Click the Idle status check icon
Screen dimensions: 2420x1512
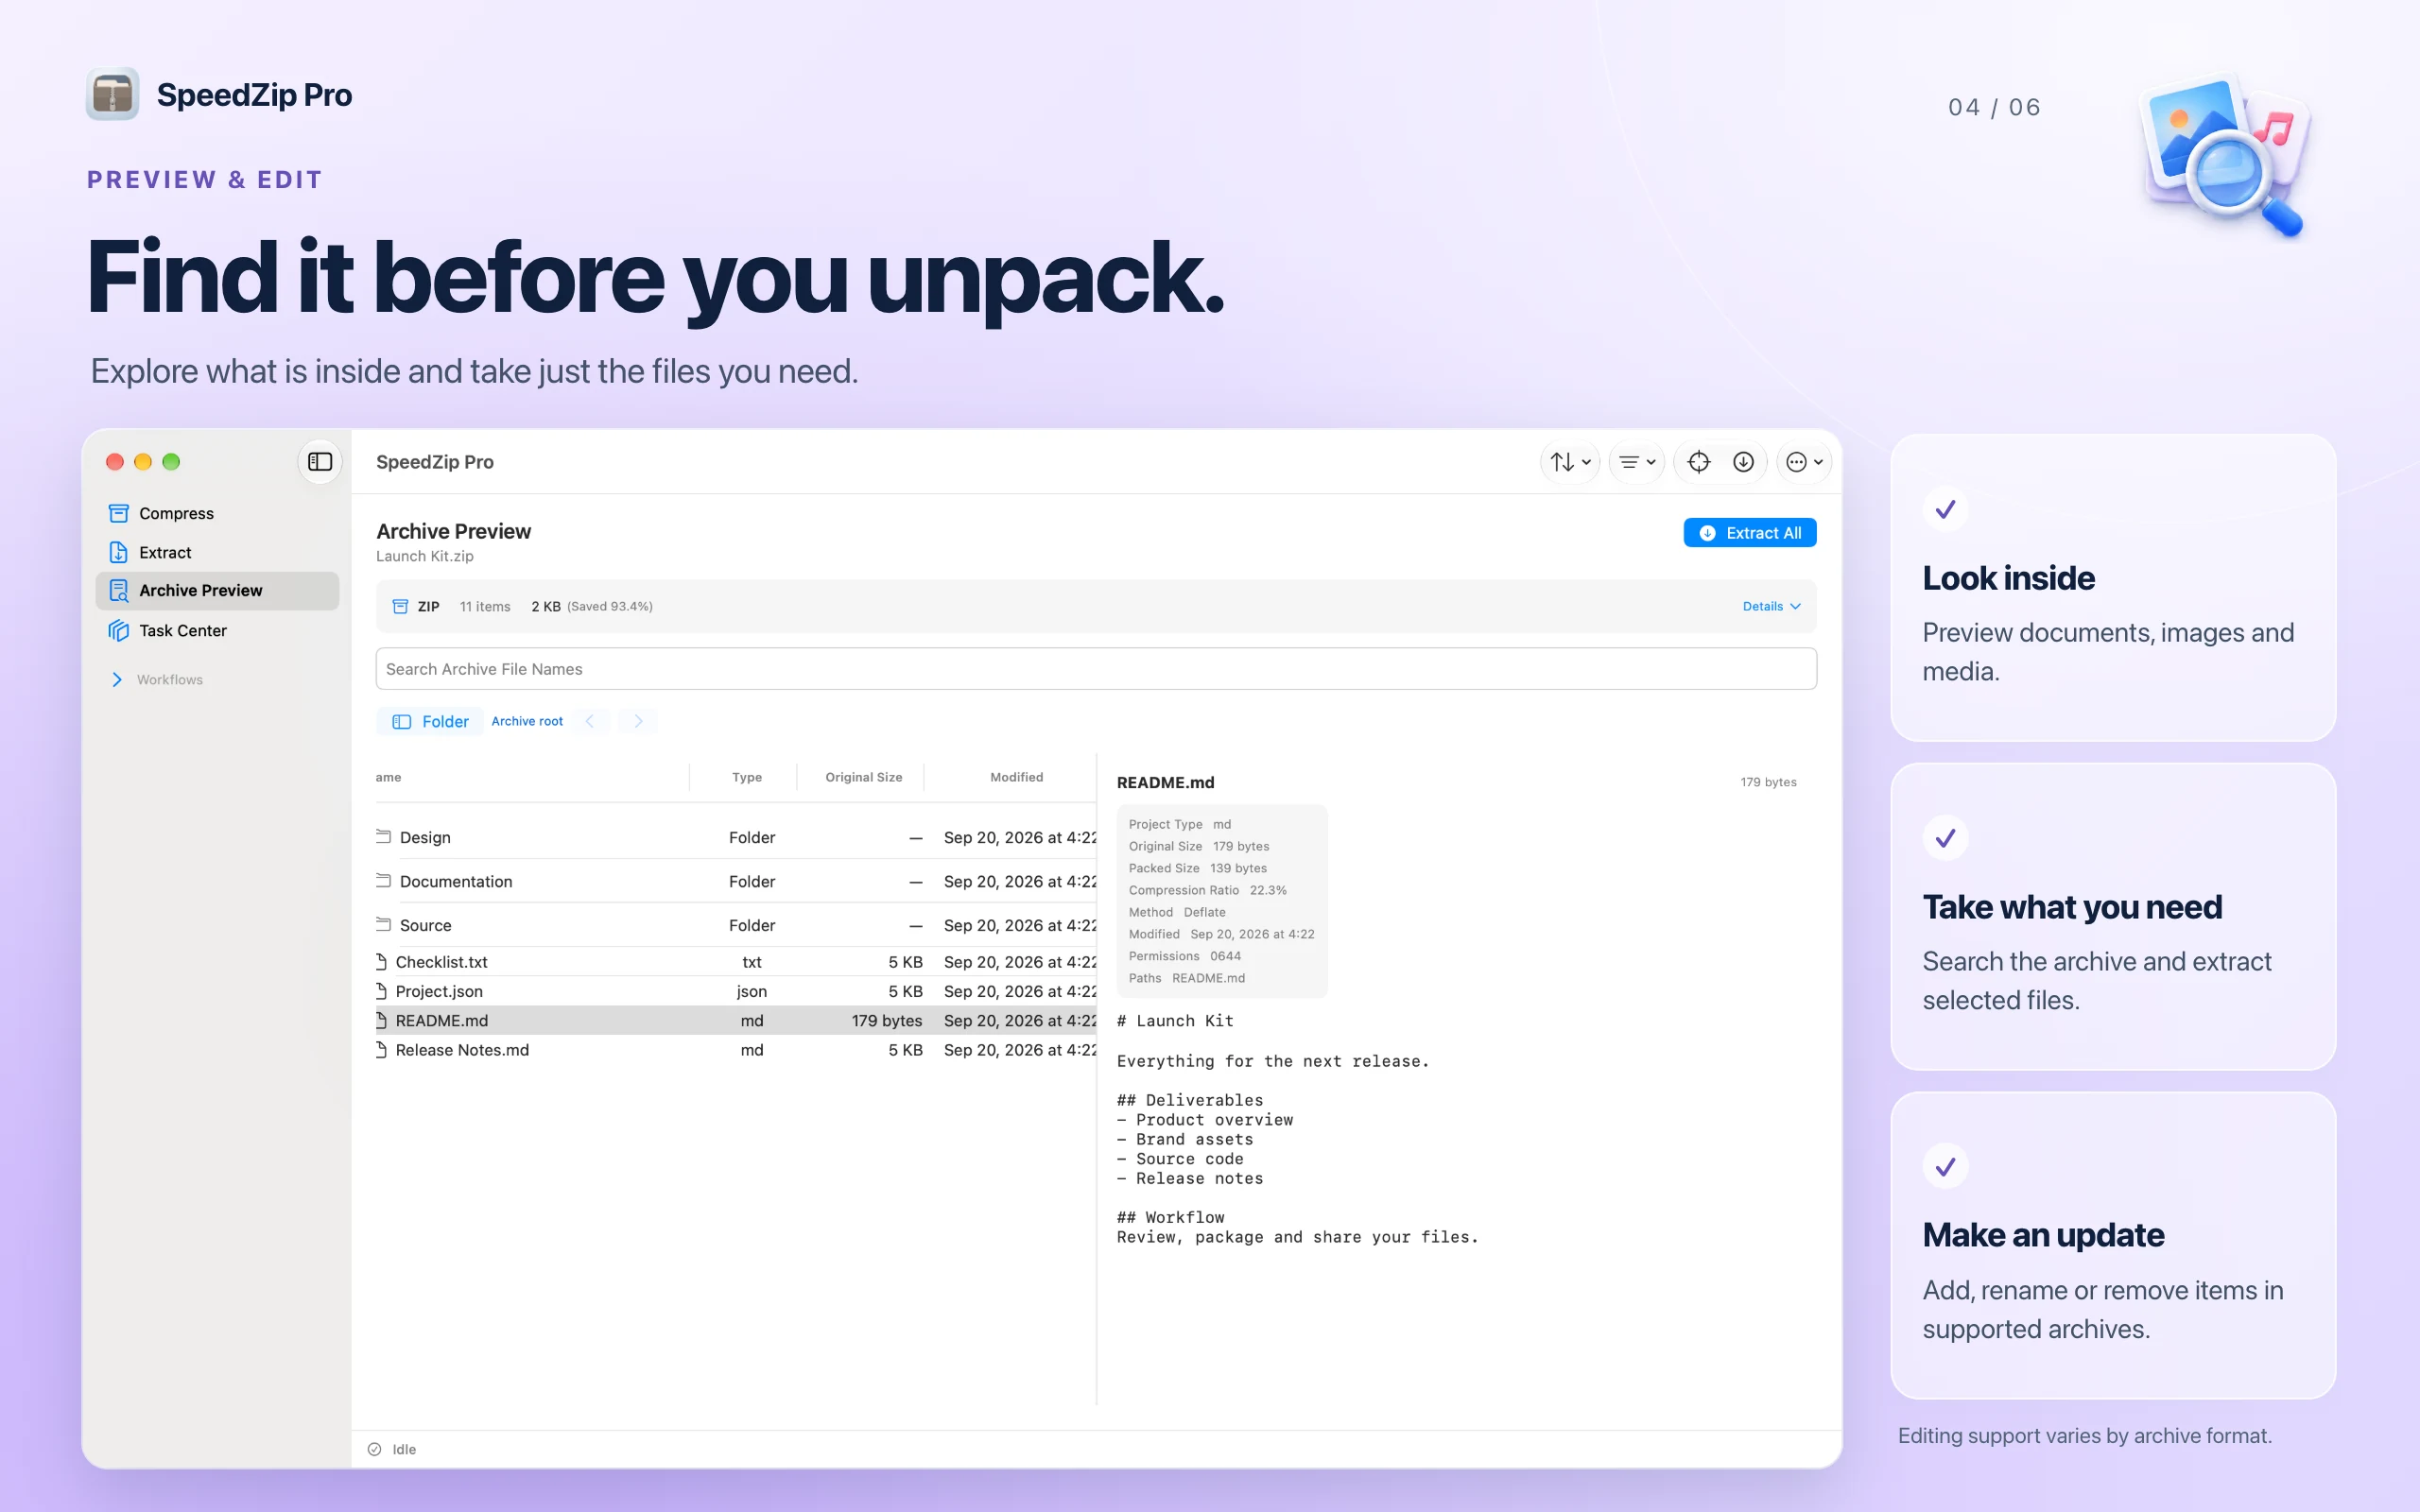point(374,1449)
